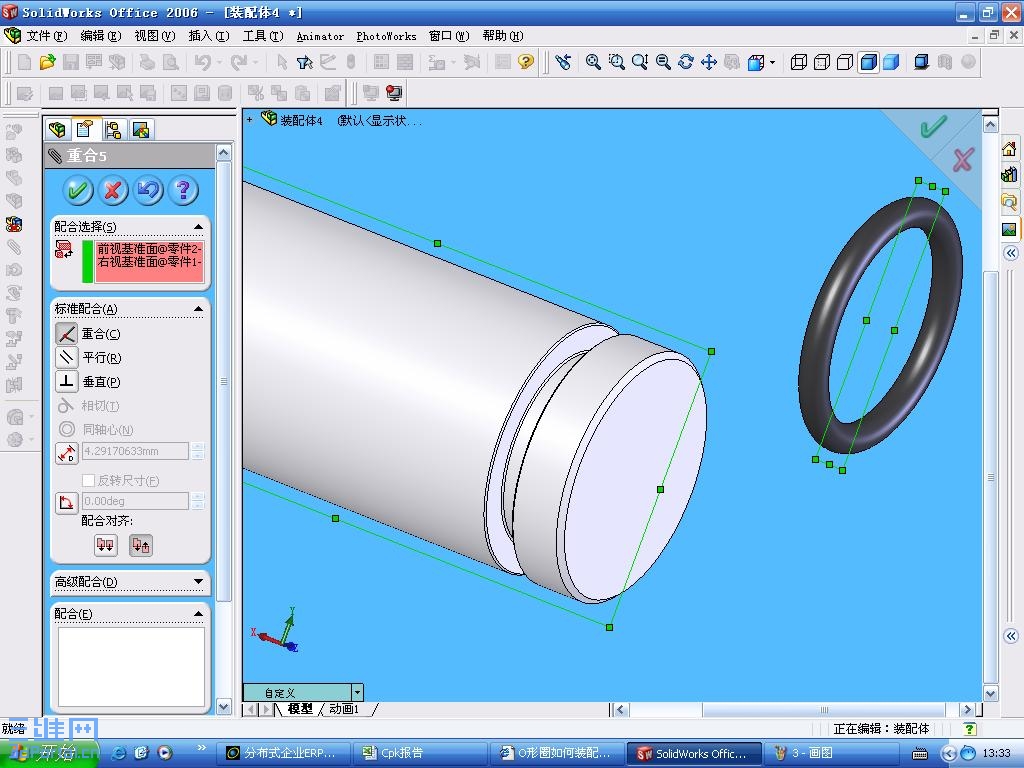Viewport: 1024px width, 768px height.
Task: Switch to the PropertyManager tab
Action: pos(85,129)
